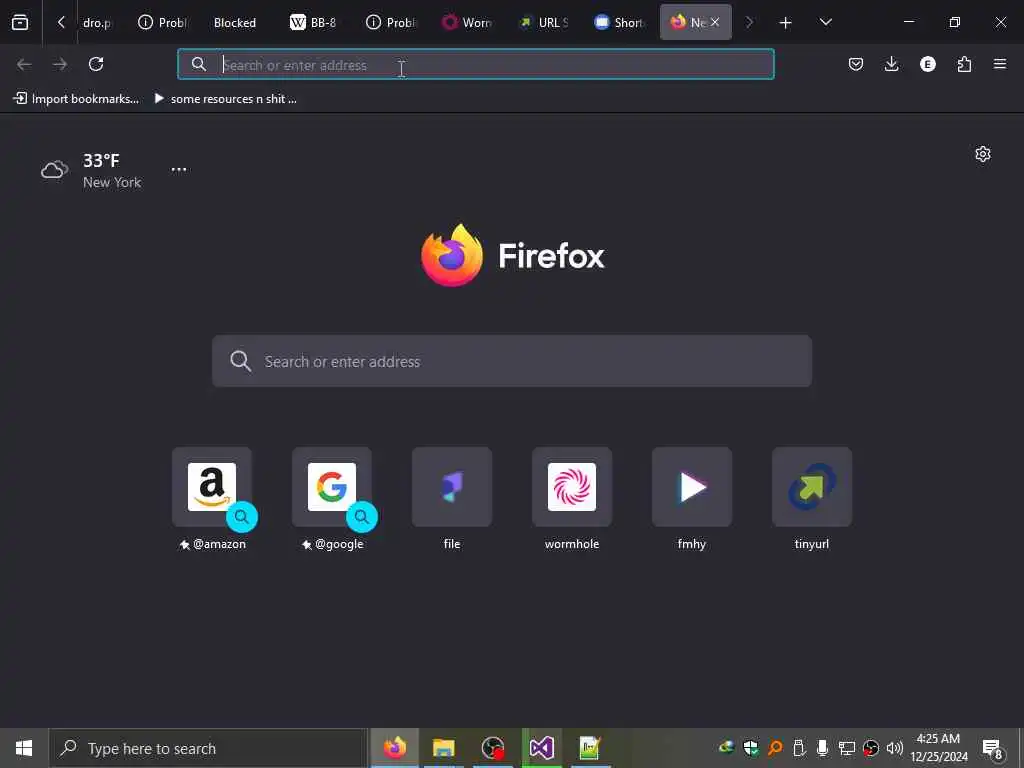Open the Downloads panel
Image resolution: width=1024 pixels, height=768 pixels.
(x=891, y=64)
